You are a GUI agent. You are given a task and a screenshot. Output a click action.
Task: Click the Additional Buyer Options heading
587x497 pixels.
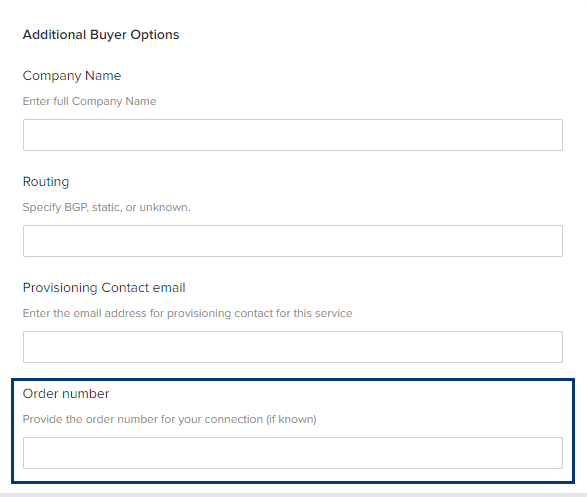click(x=101, y=35)
